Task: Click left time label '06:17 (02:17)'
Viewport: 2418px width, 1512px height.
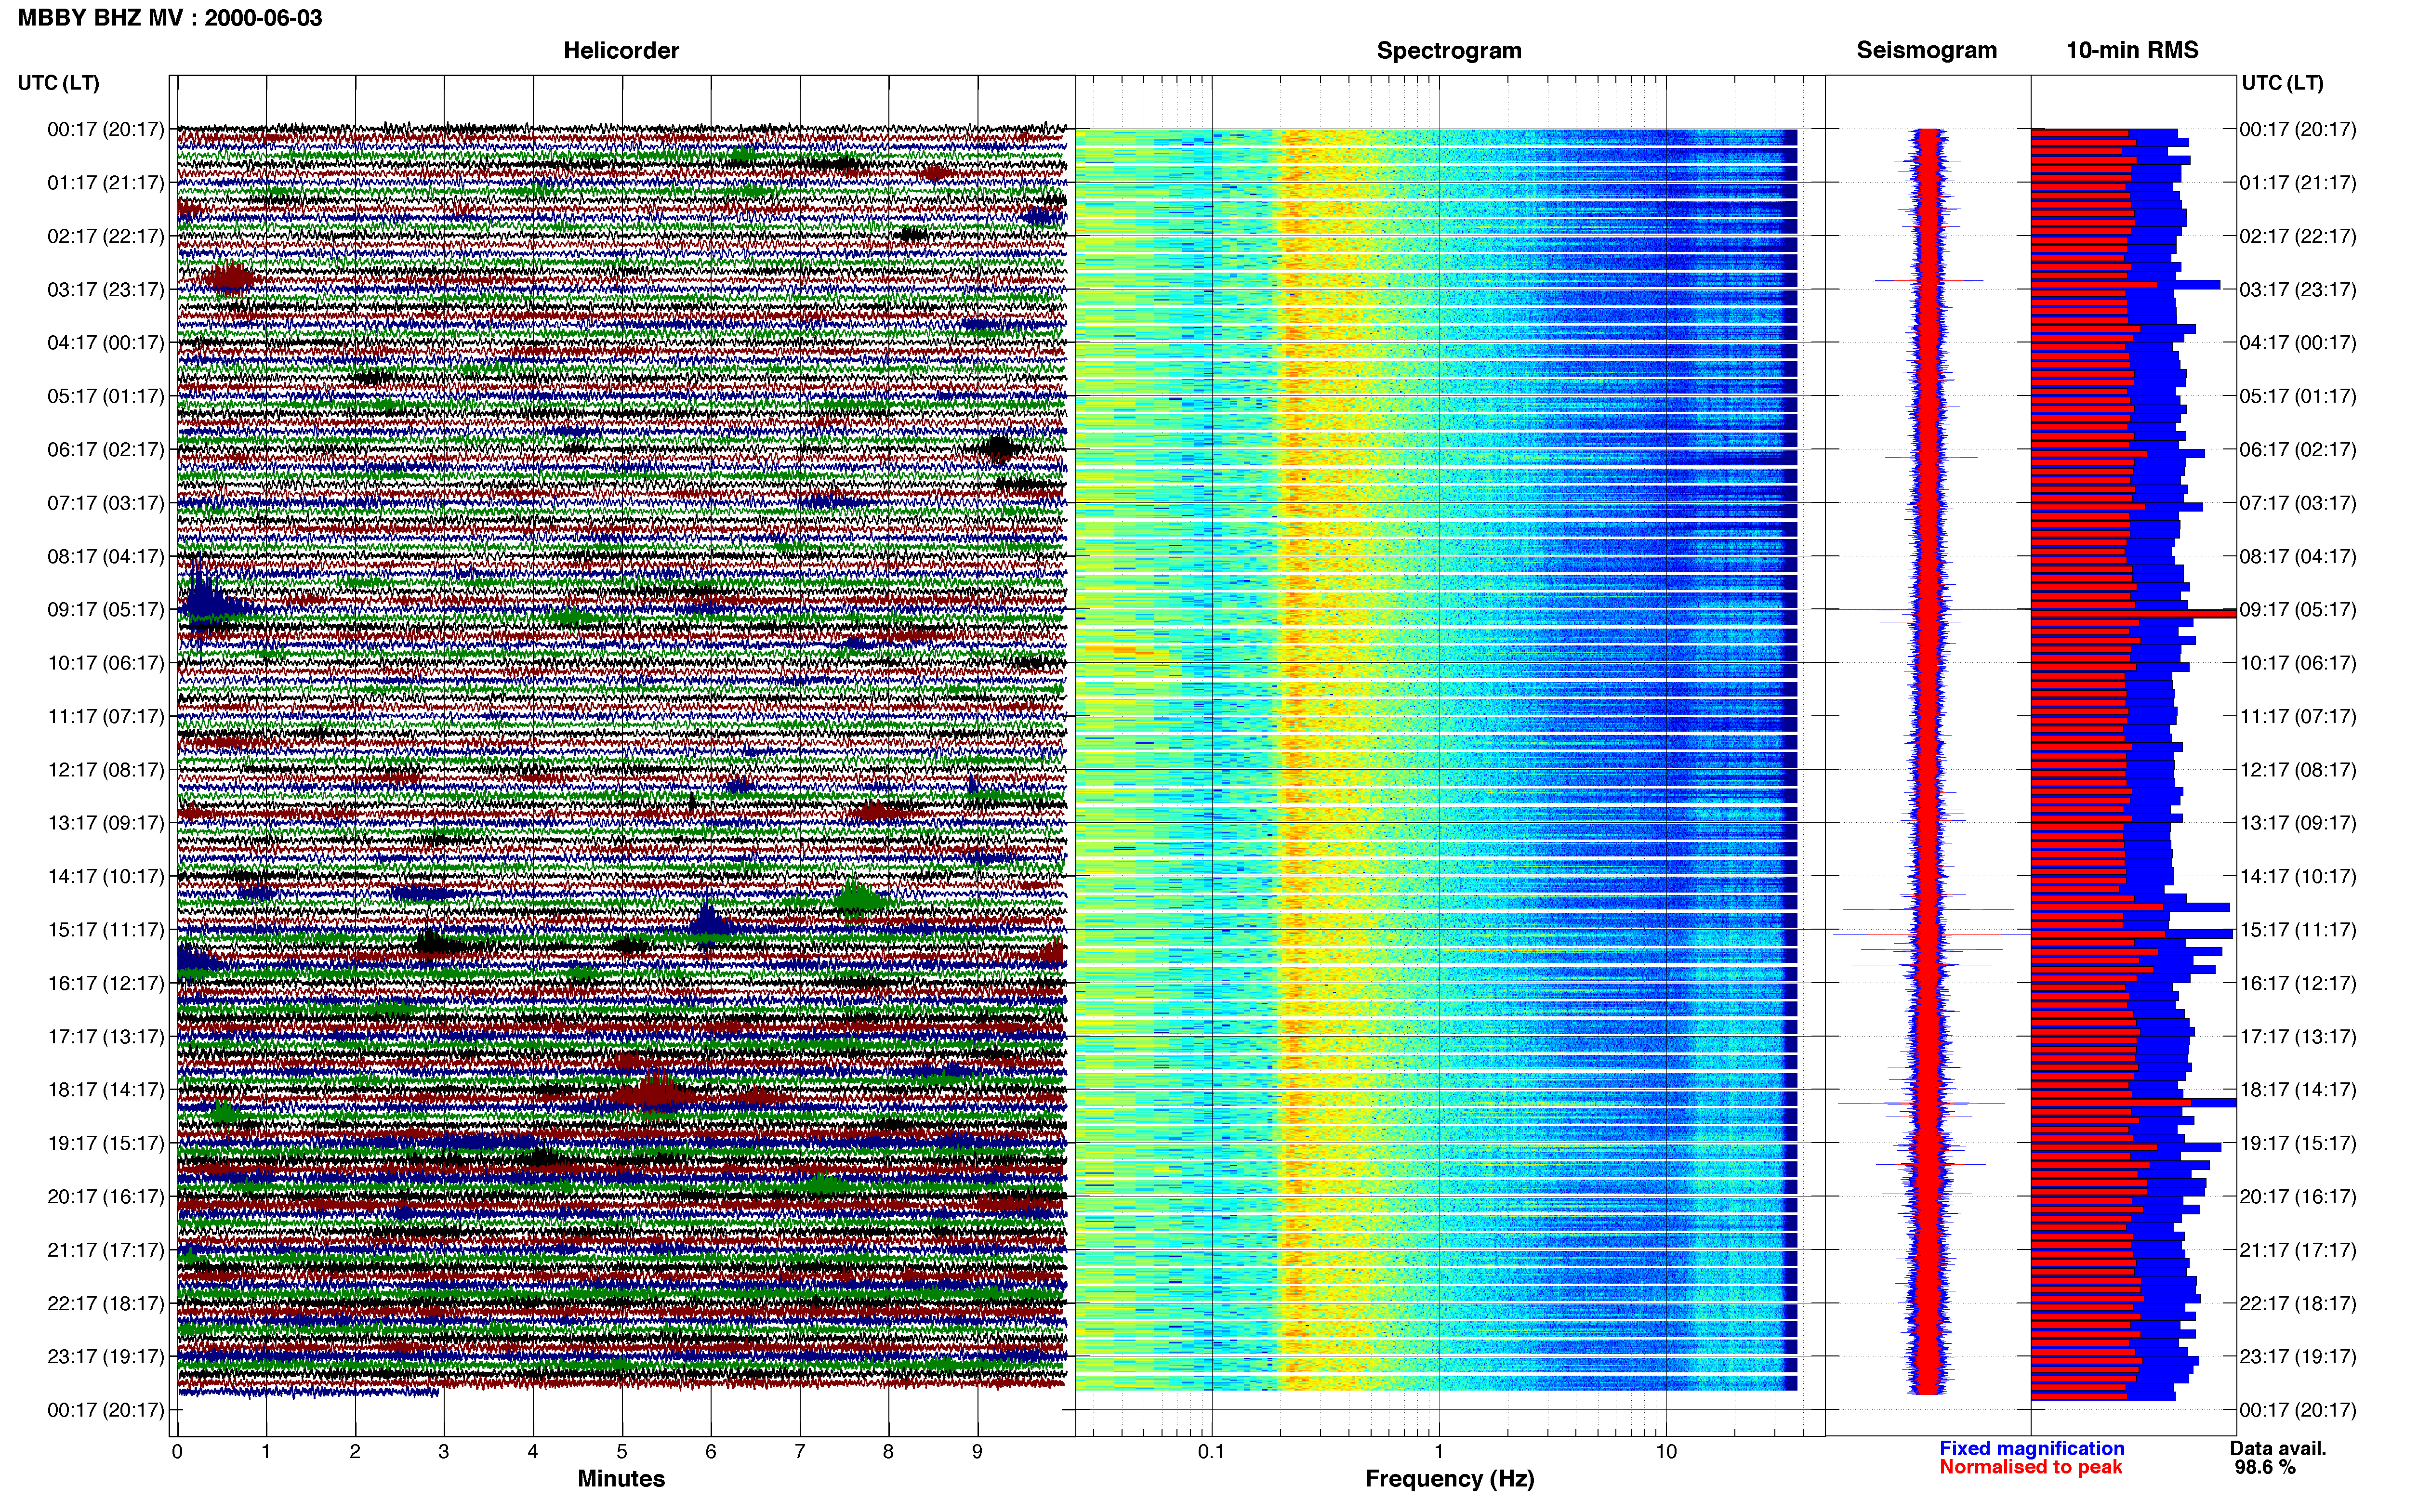Action: tap(106, 449)
